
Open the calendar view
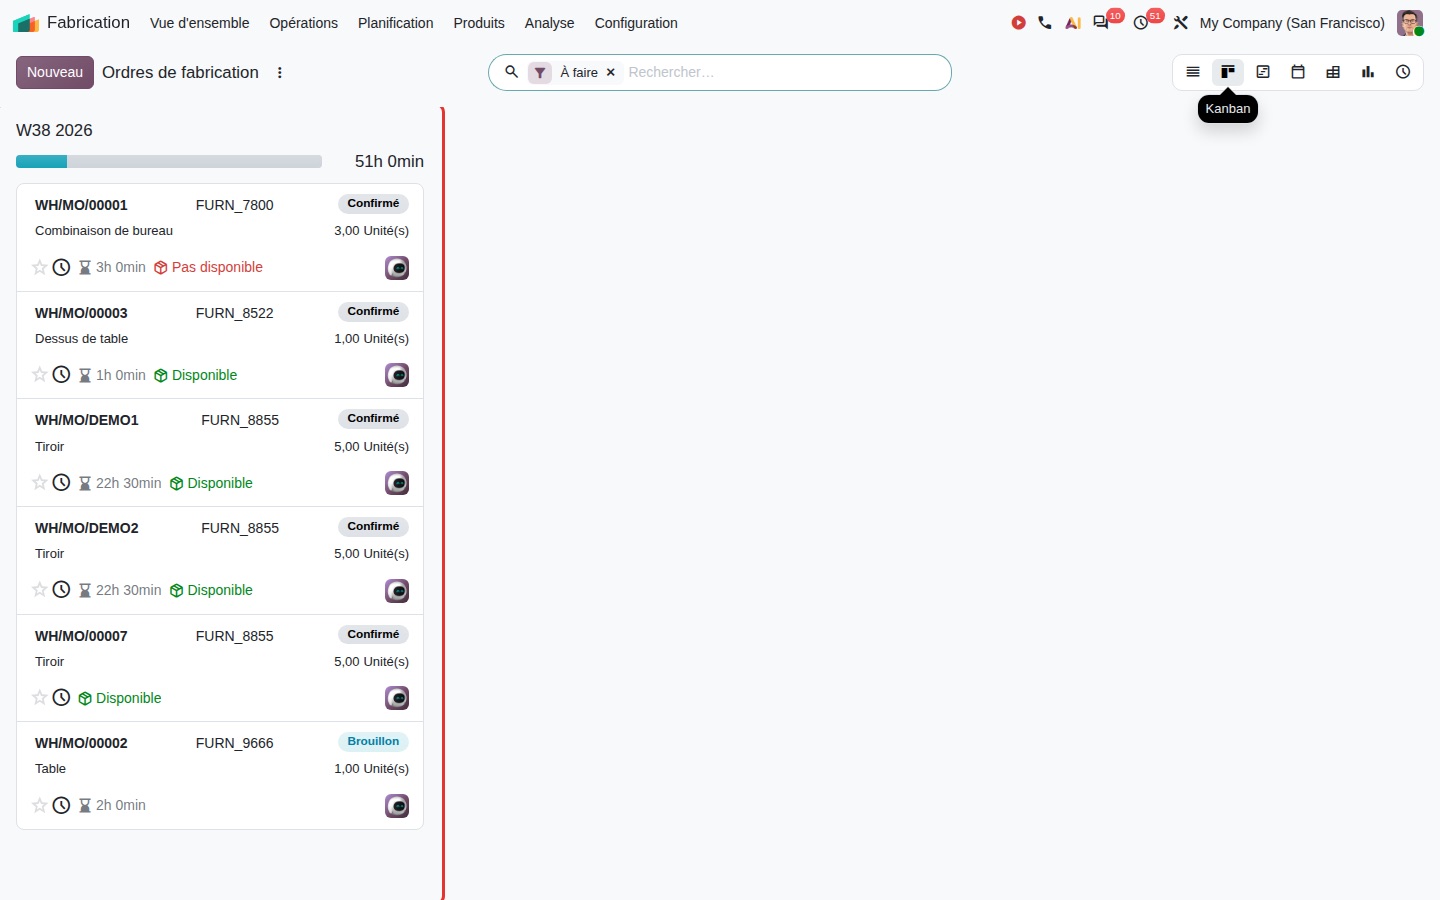(x=1298, y=72)
